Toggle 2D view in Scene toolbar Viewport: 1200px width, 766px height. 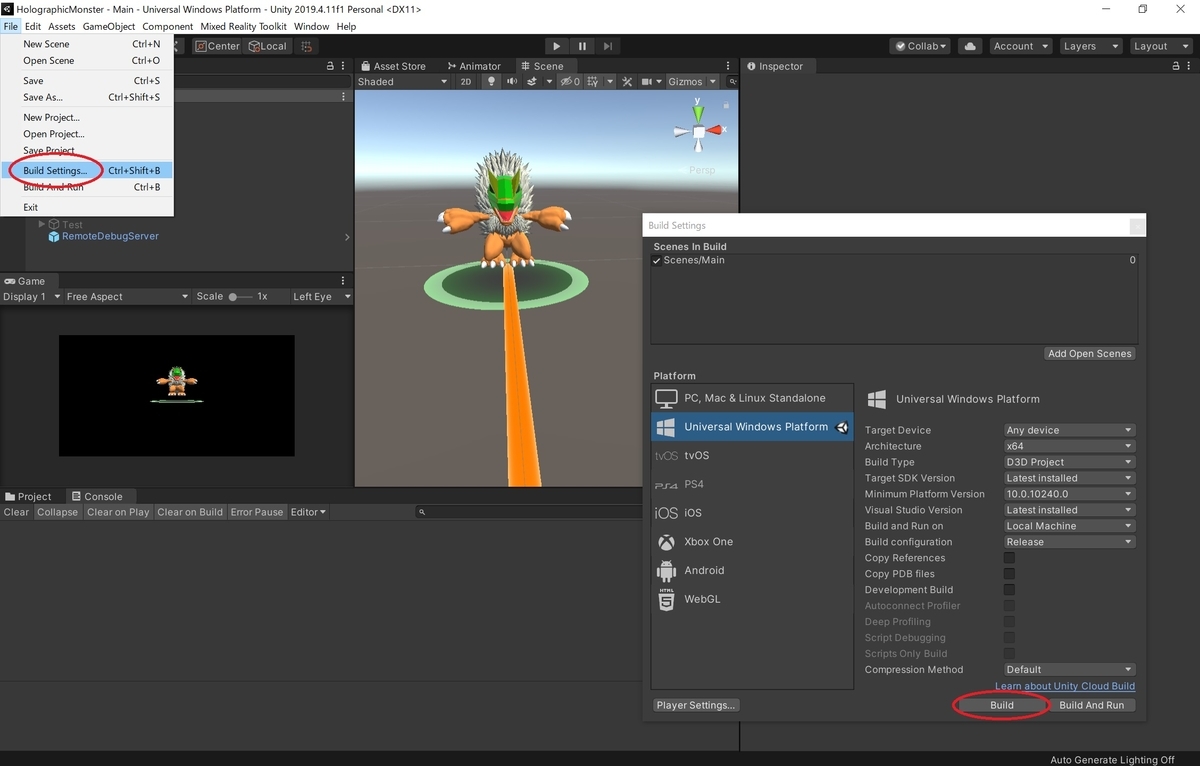(466, 82)
